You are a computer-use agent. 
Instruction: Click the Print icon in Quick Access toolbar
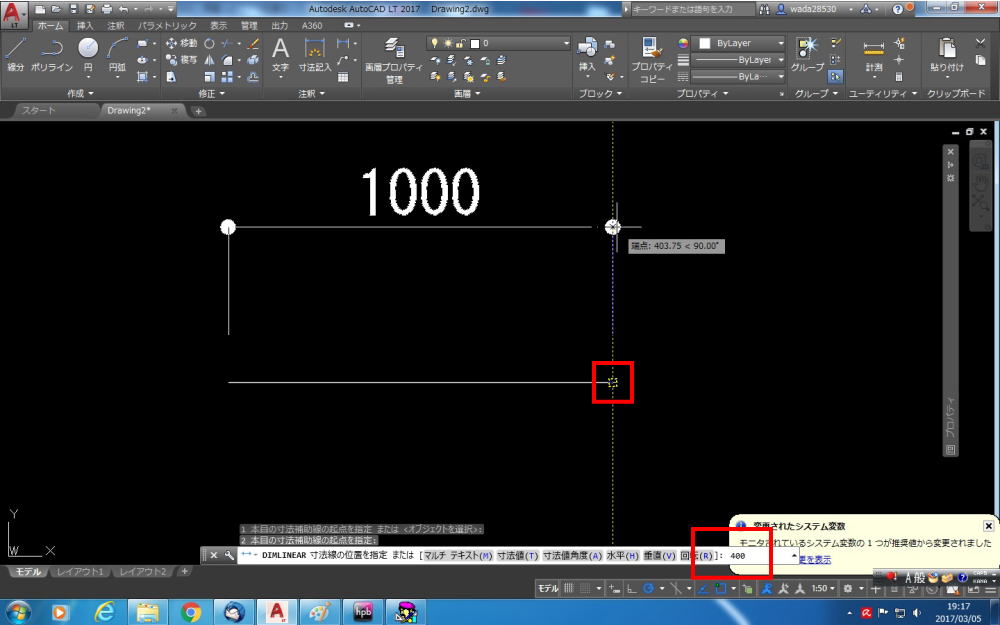coord(107,9)
